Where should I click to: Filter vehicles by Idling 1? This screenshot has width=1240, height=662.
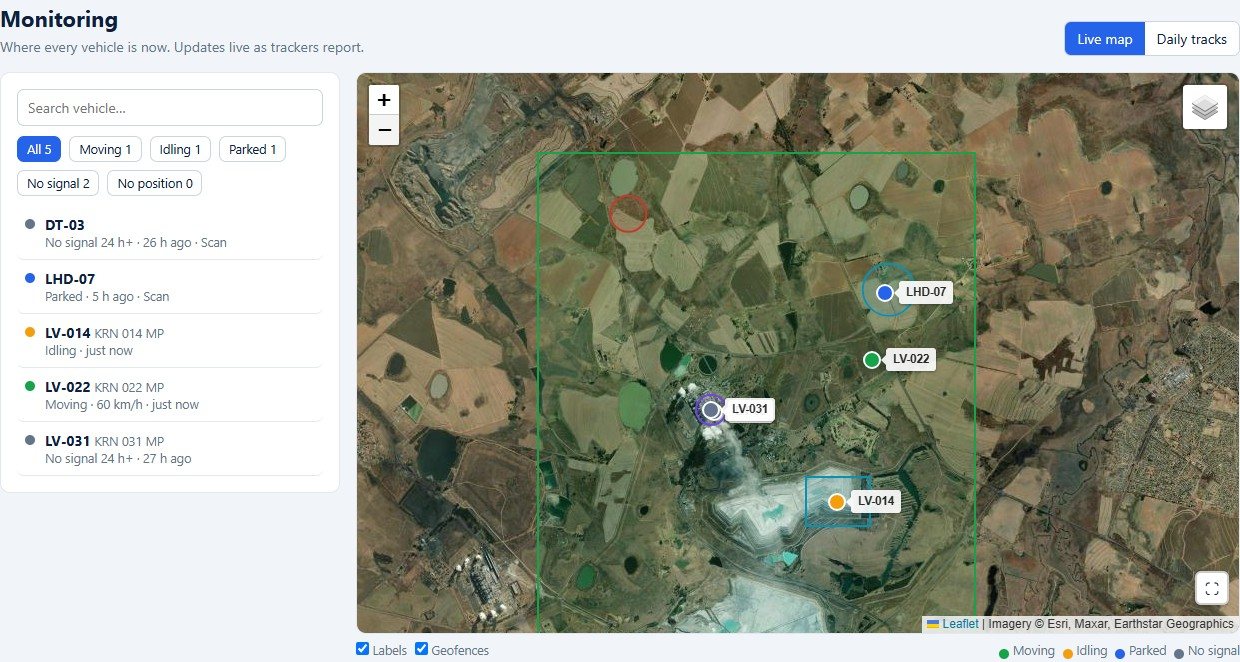click(x=180, y=149)
